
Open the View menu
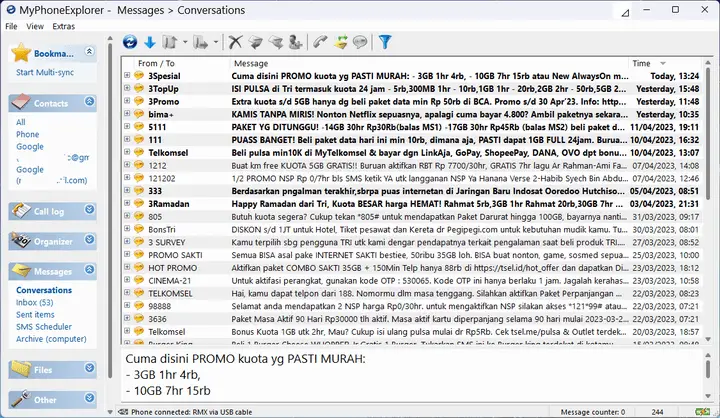coord(35,26)
